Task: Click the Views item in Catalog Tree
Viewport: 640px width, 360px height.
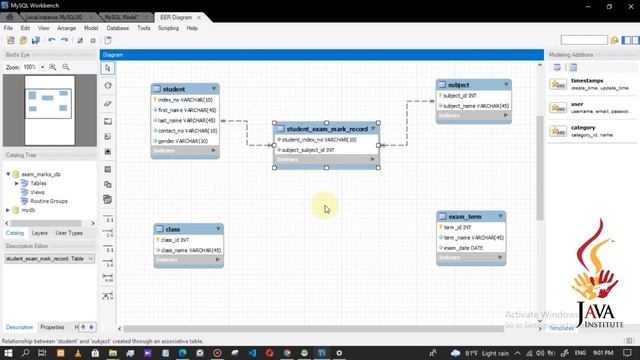Action: coord(37,192)
